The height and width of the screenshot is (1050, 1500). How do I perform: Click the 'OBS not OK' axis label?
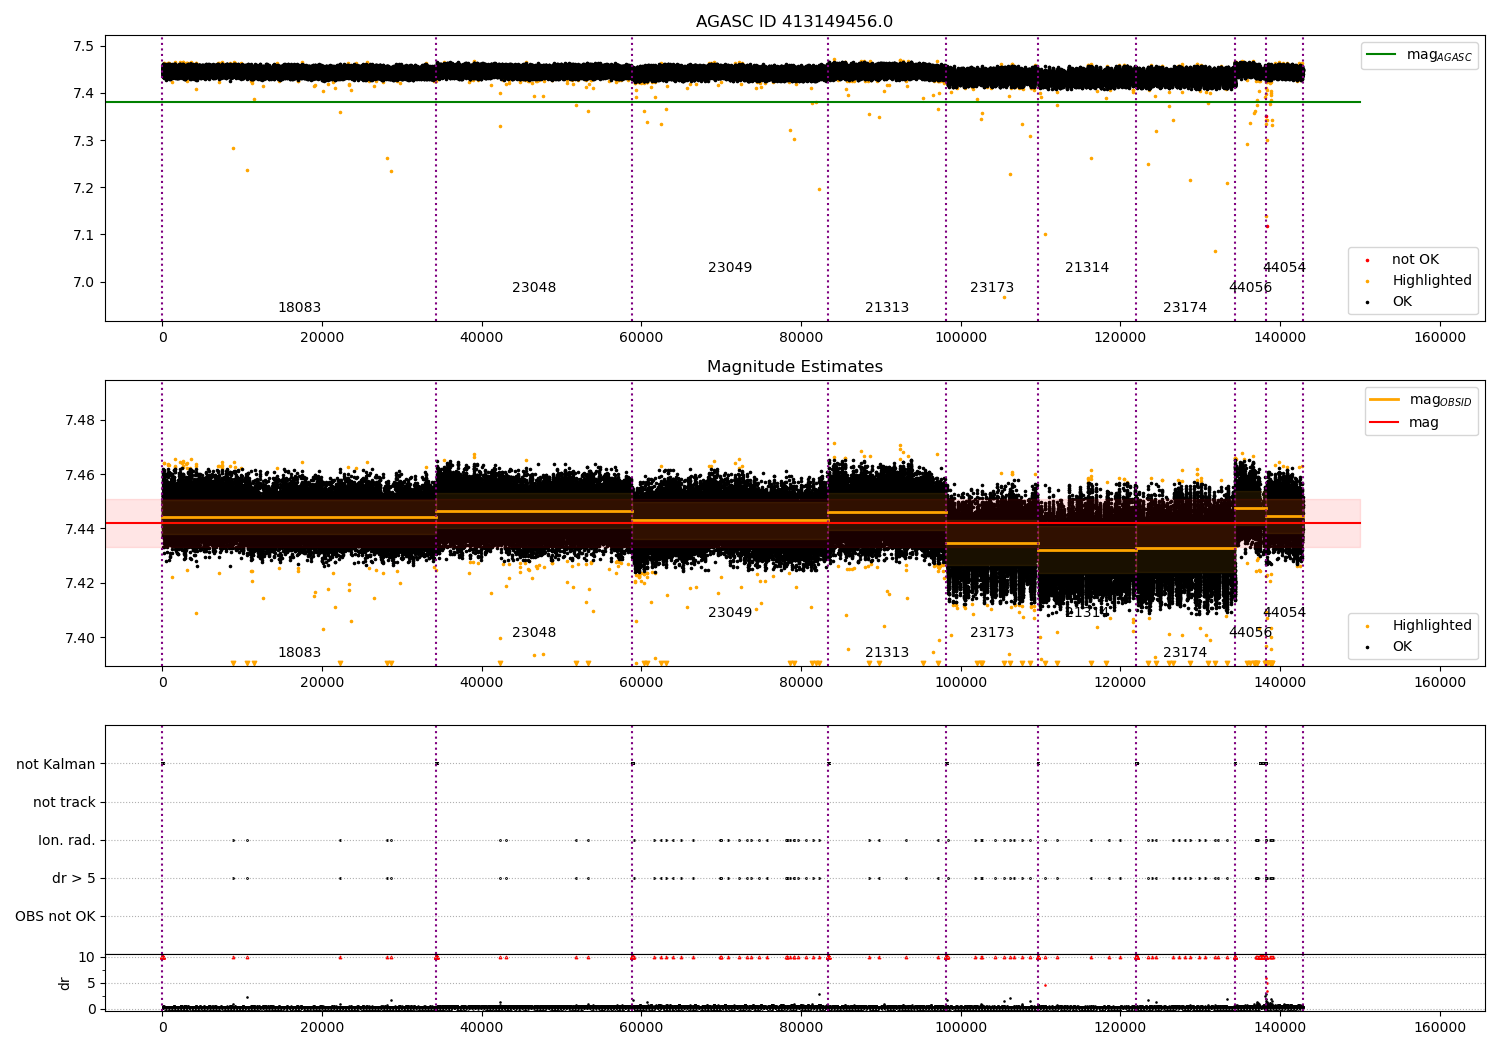coord(55,917)
